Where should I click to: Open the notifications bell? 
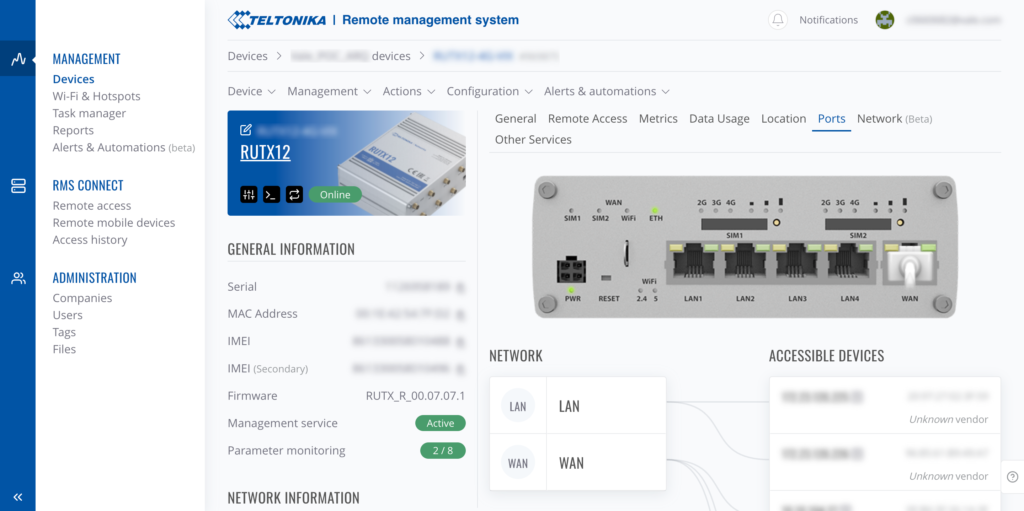pos(778,20)
